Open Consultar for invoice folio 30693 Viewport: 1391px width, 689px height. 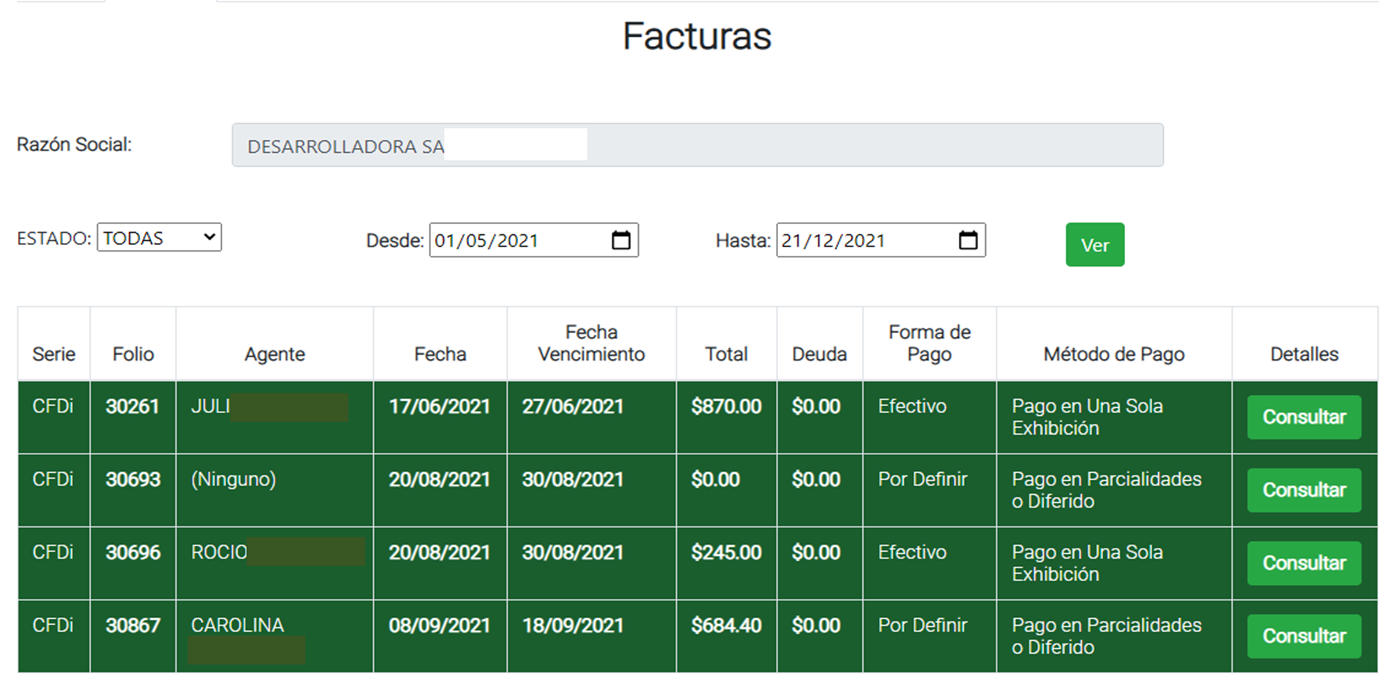1303,490
